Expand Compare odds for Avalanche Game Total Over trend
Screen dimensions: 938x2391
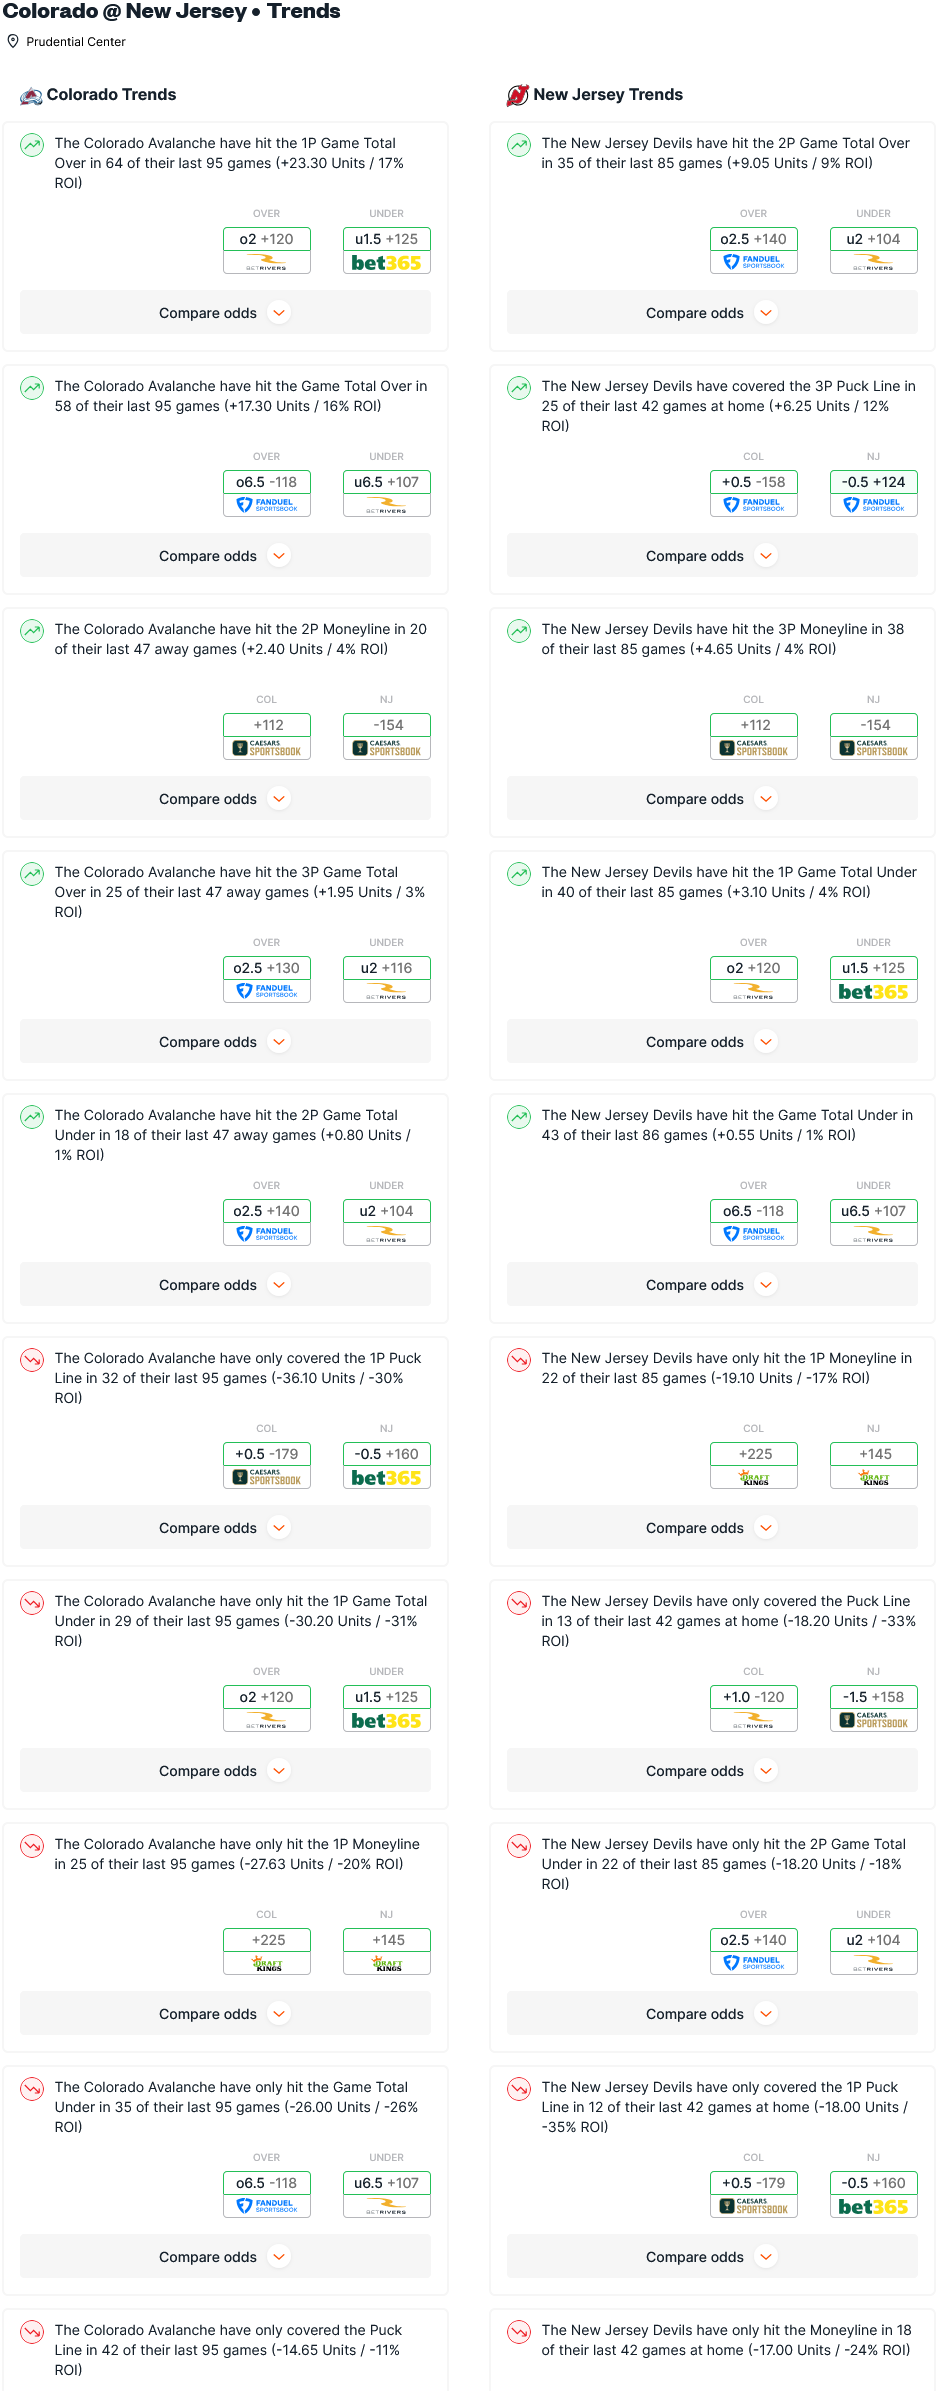225,556
